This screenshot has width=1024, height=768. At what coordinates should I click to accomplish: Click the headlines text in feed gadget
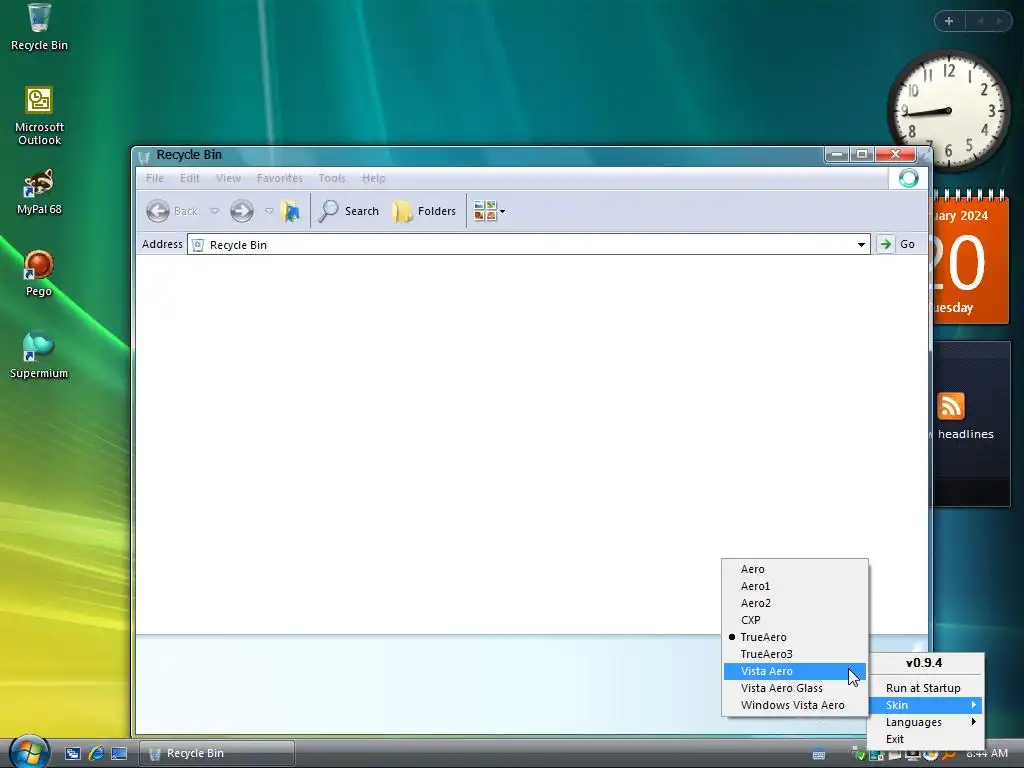tap(966, 434)
